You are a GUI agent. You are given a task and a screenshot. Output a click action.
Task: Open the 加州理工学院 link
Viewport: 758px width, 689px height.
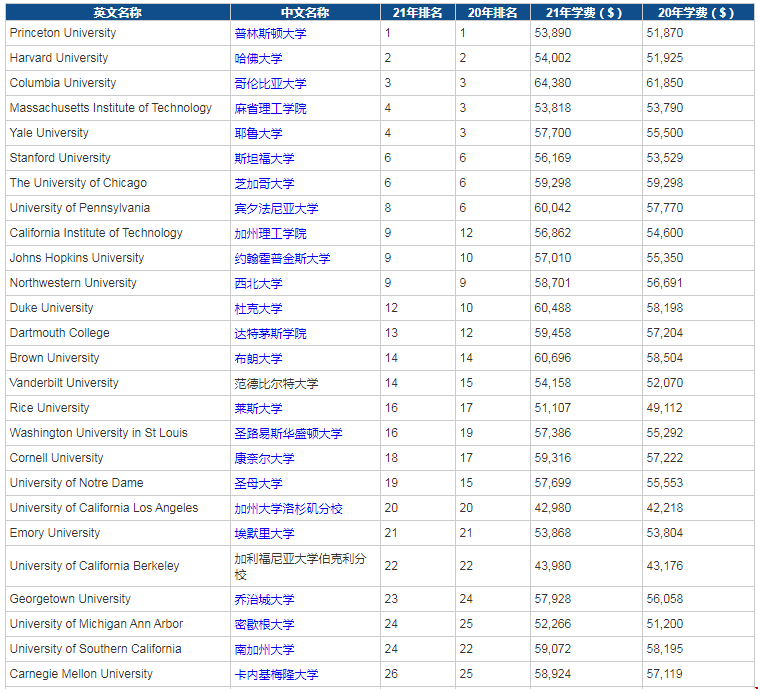270,234
